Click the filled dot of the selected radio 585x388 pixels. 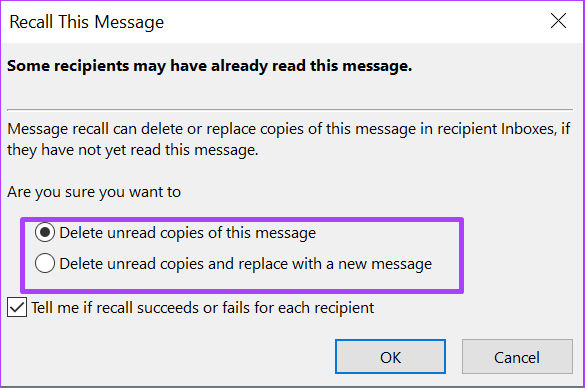[45, 232]
